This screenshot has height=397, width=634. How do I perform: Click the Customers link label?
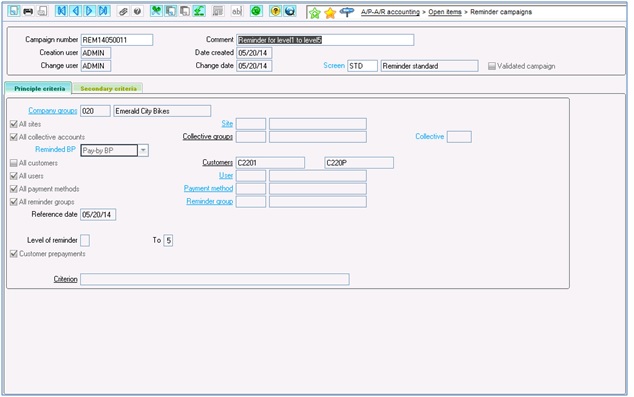click(x=218, y=163)
